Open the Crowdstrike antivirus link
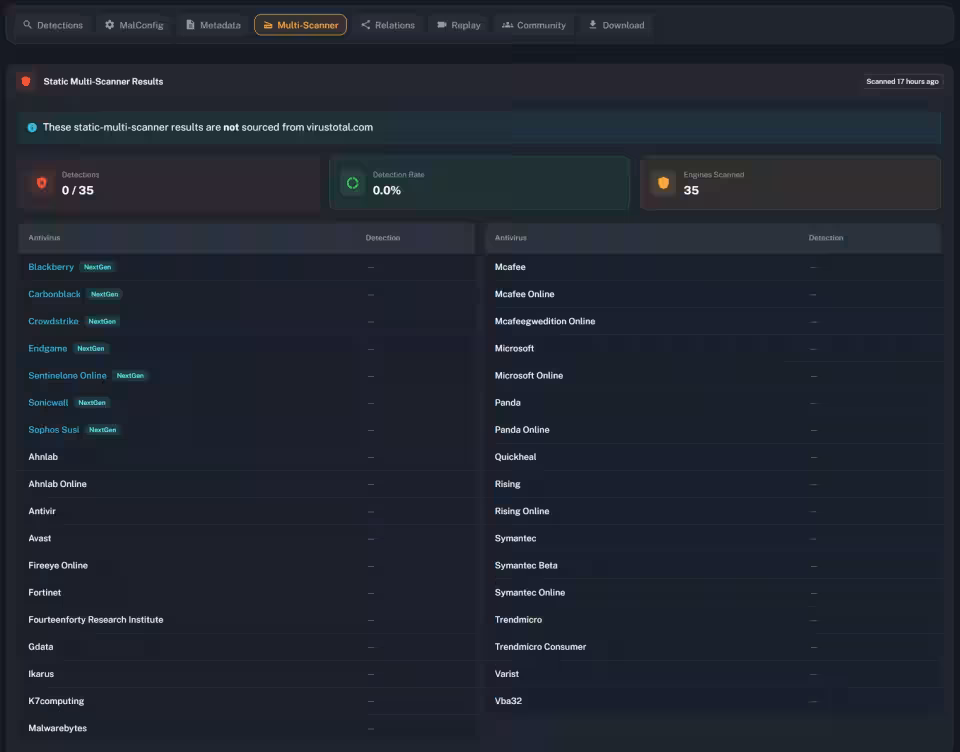The width and height of the screenshot is (960, 752). pyautogui.click(x=53, y=321)
